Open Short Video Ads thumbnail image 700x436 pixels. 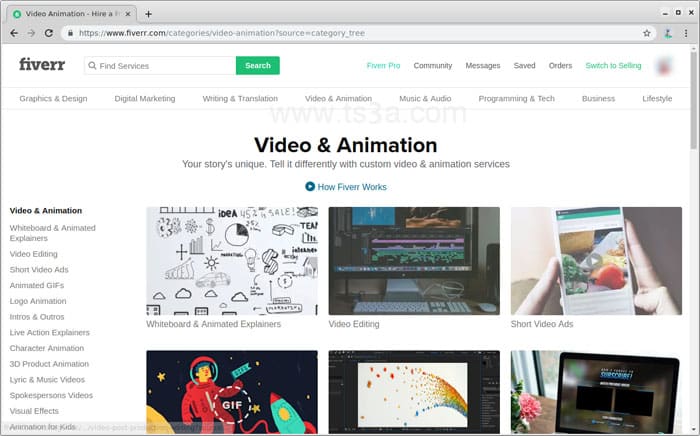pos(596,261)
